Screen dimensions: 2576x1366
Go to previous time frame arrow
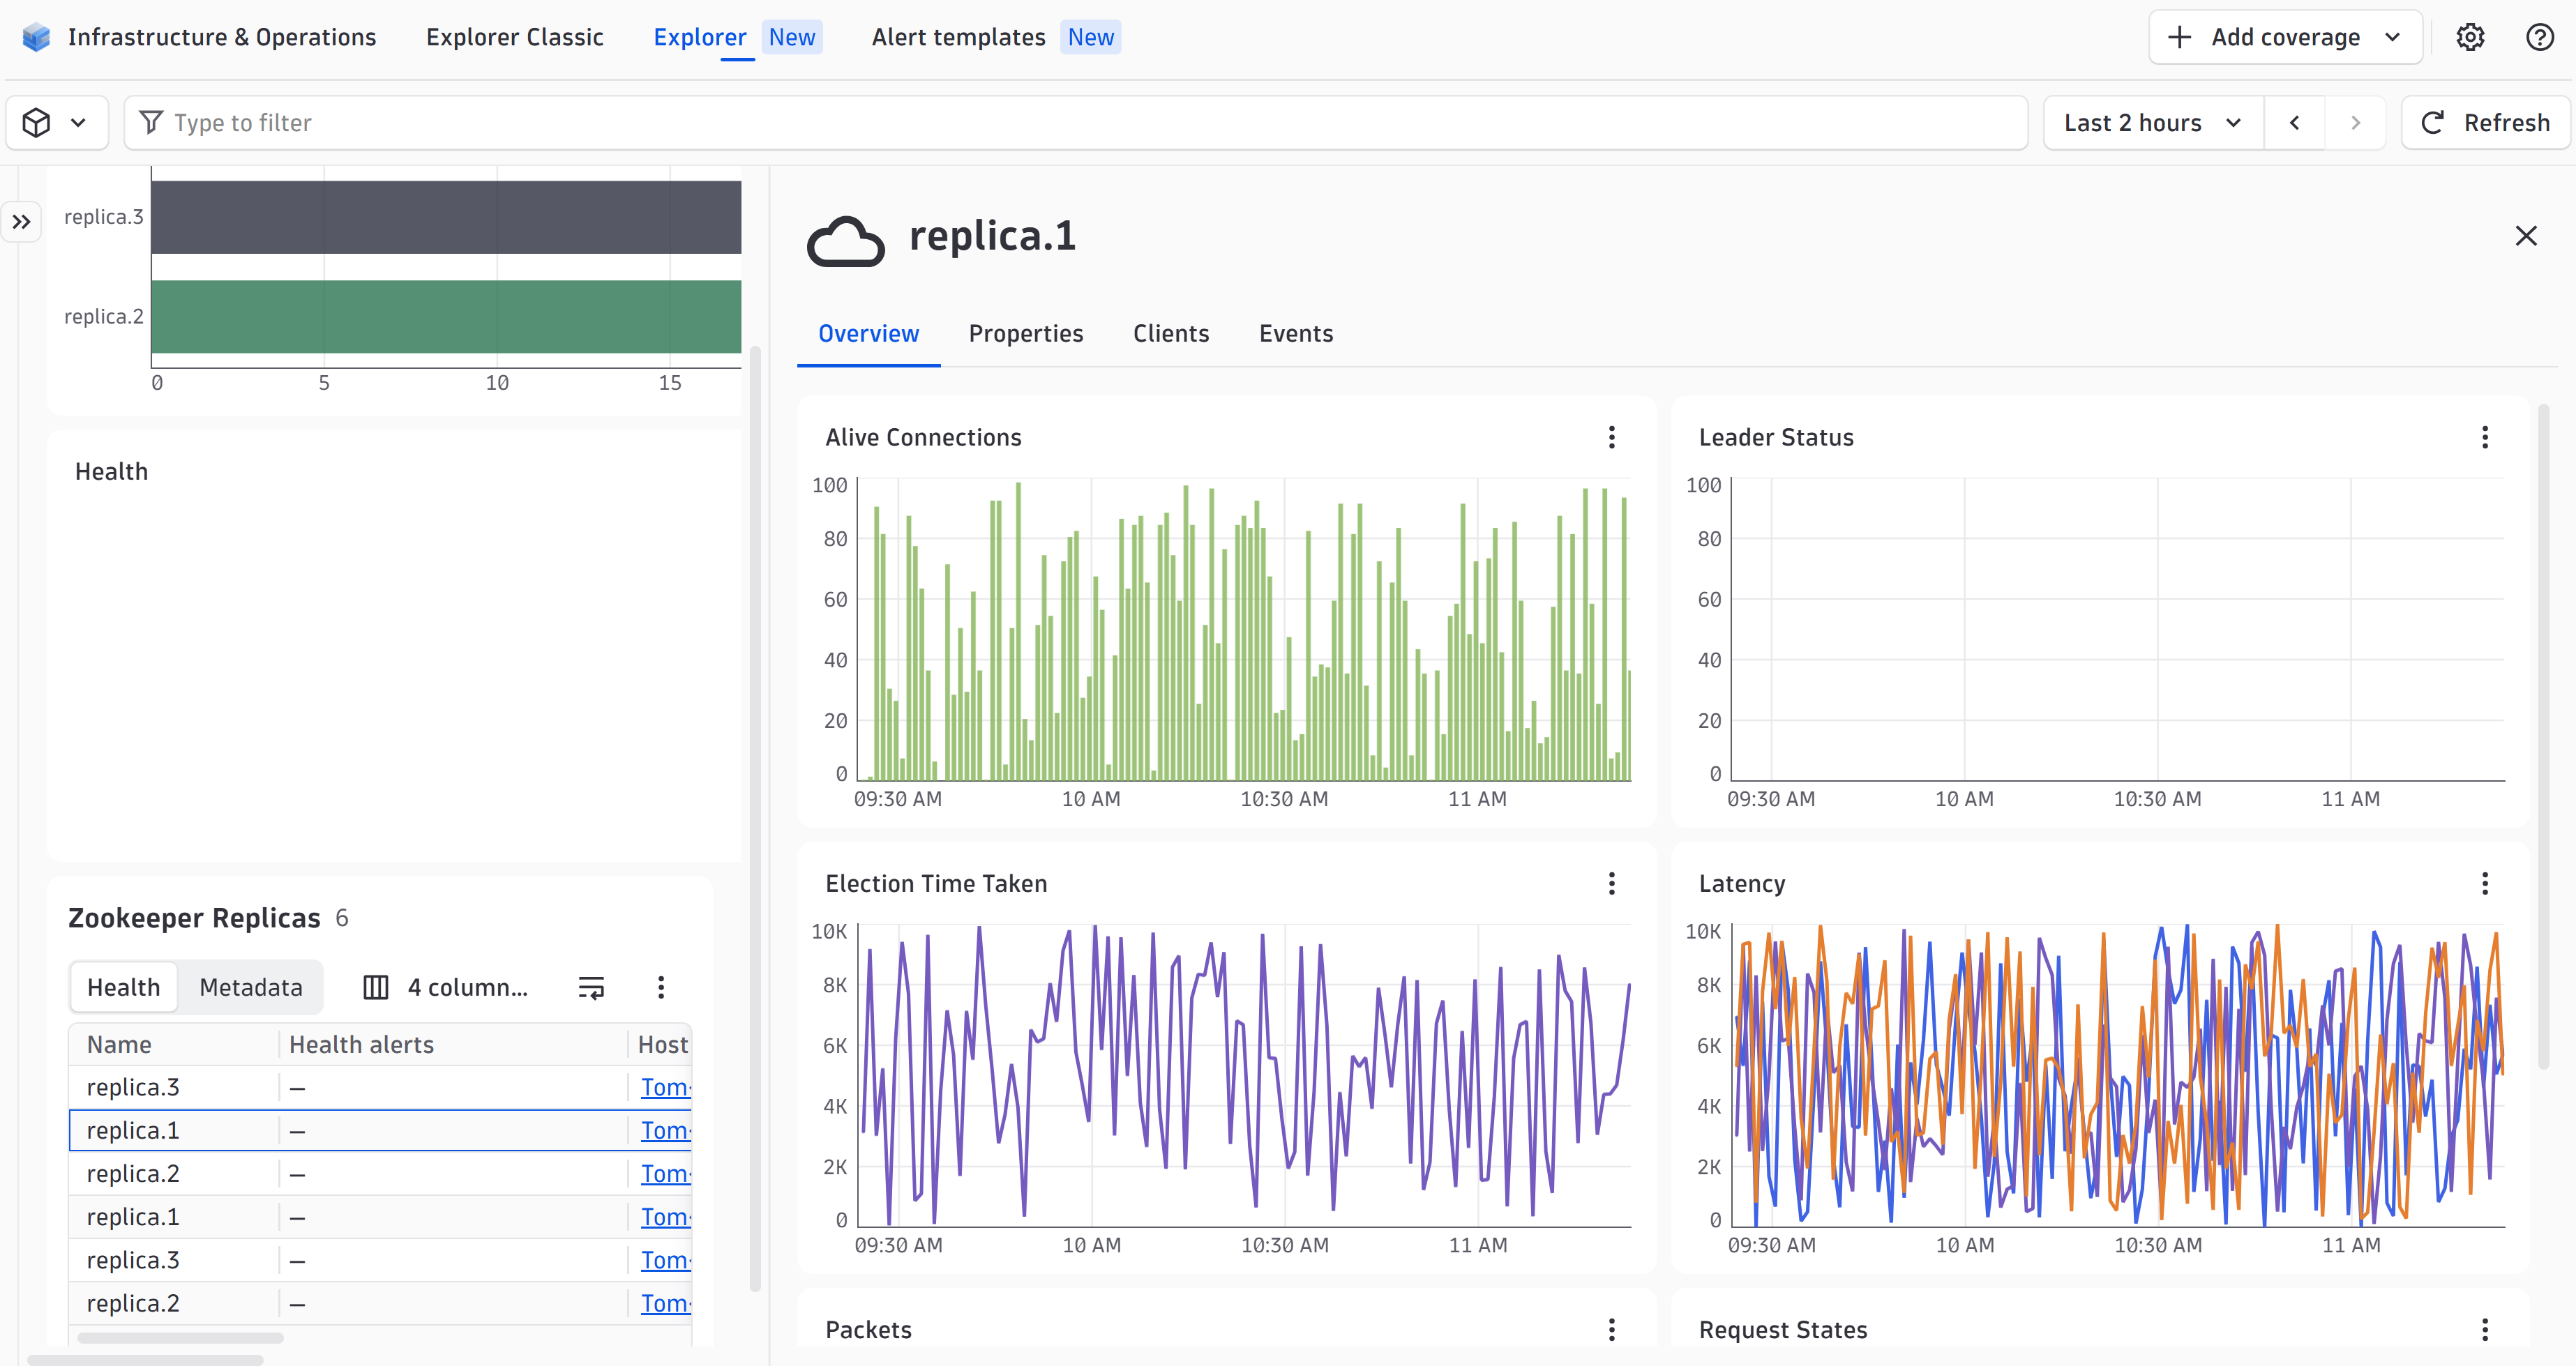click(2294, 123)
